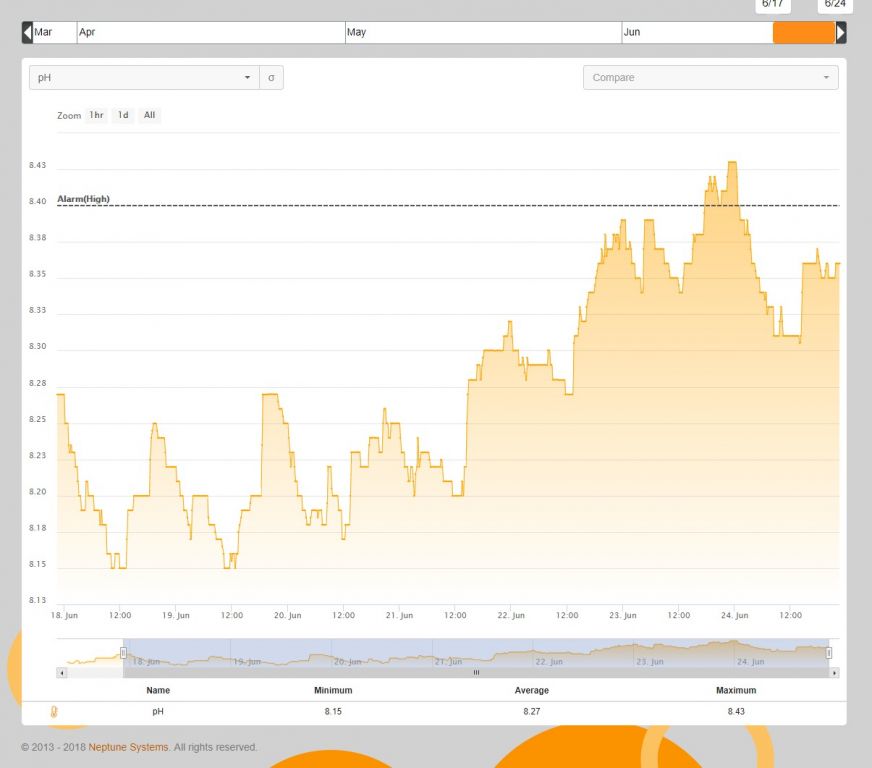Click the orange selected range in timeline
This screenshot has width=872, height=768.
[x=803, y=33]
